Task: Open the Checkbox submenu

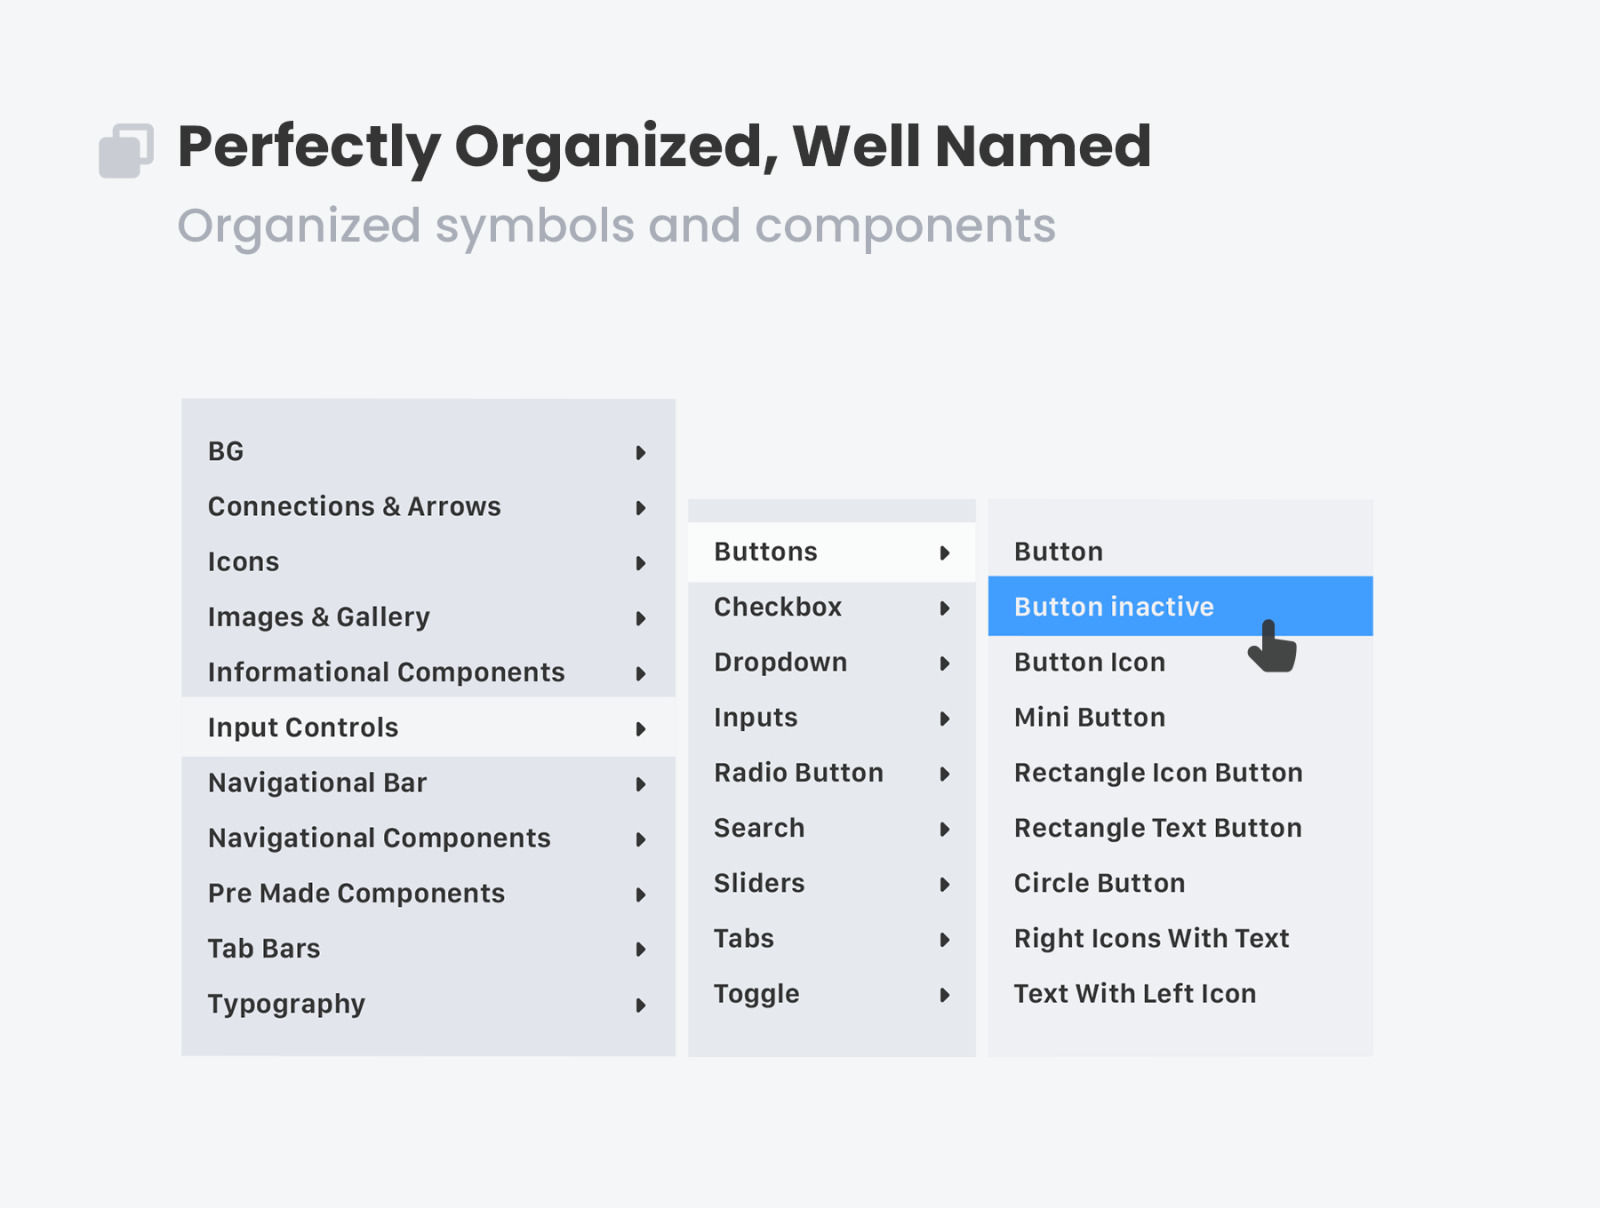Action: (x=779, y=607)
